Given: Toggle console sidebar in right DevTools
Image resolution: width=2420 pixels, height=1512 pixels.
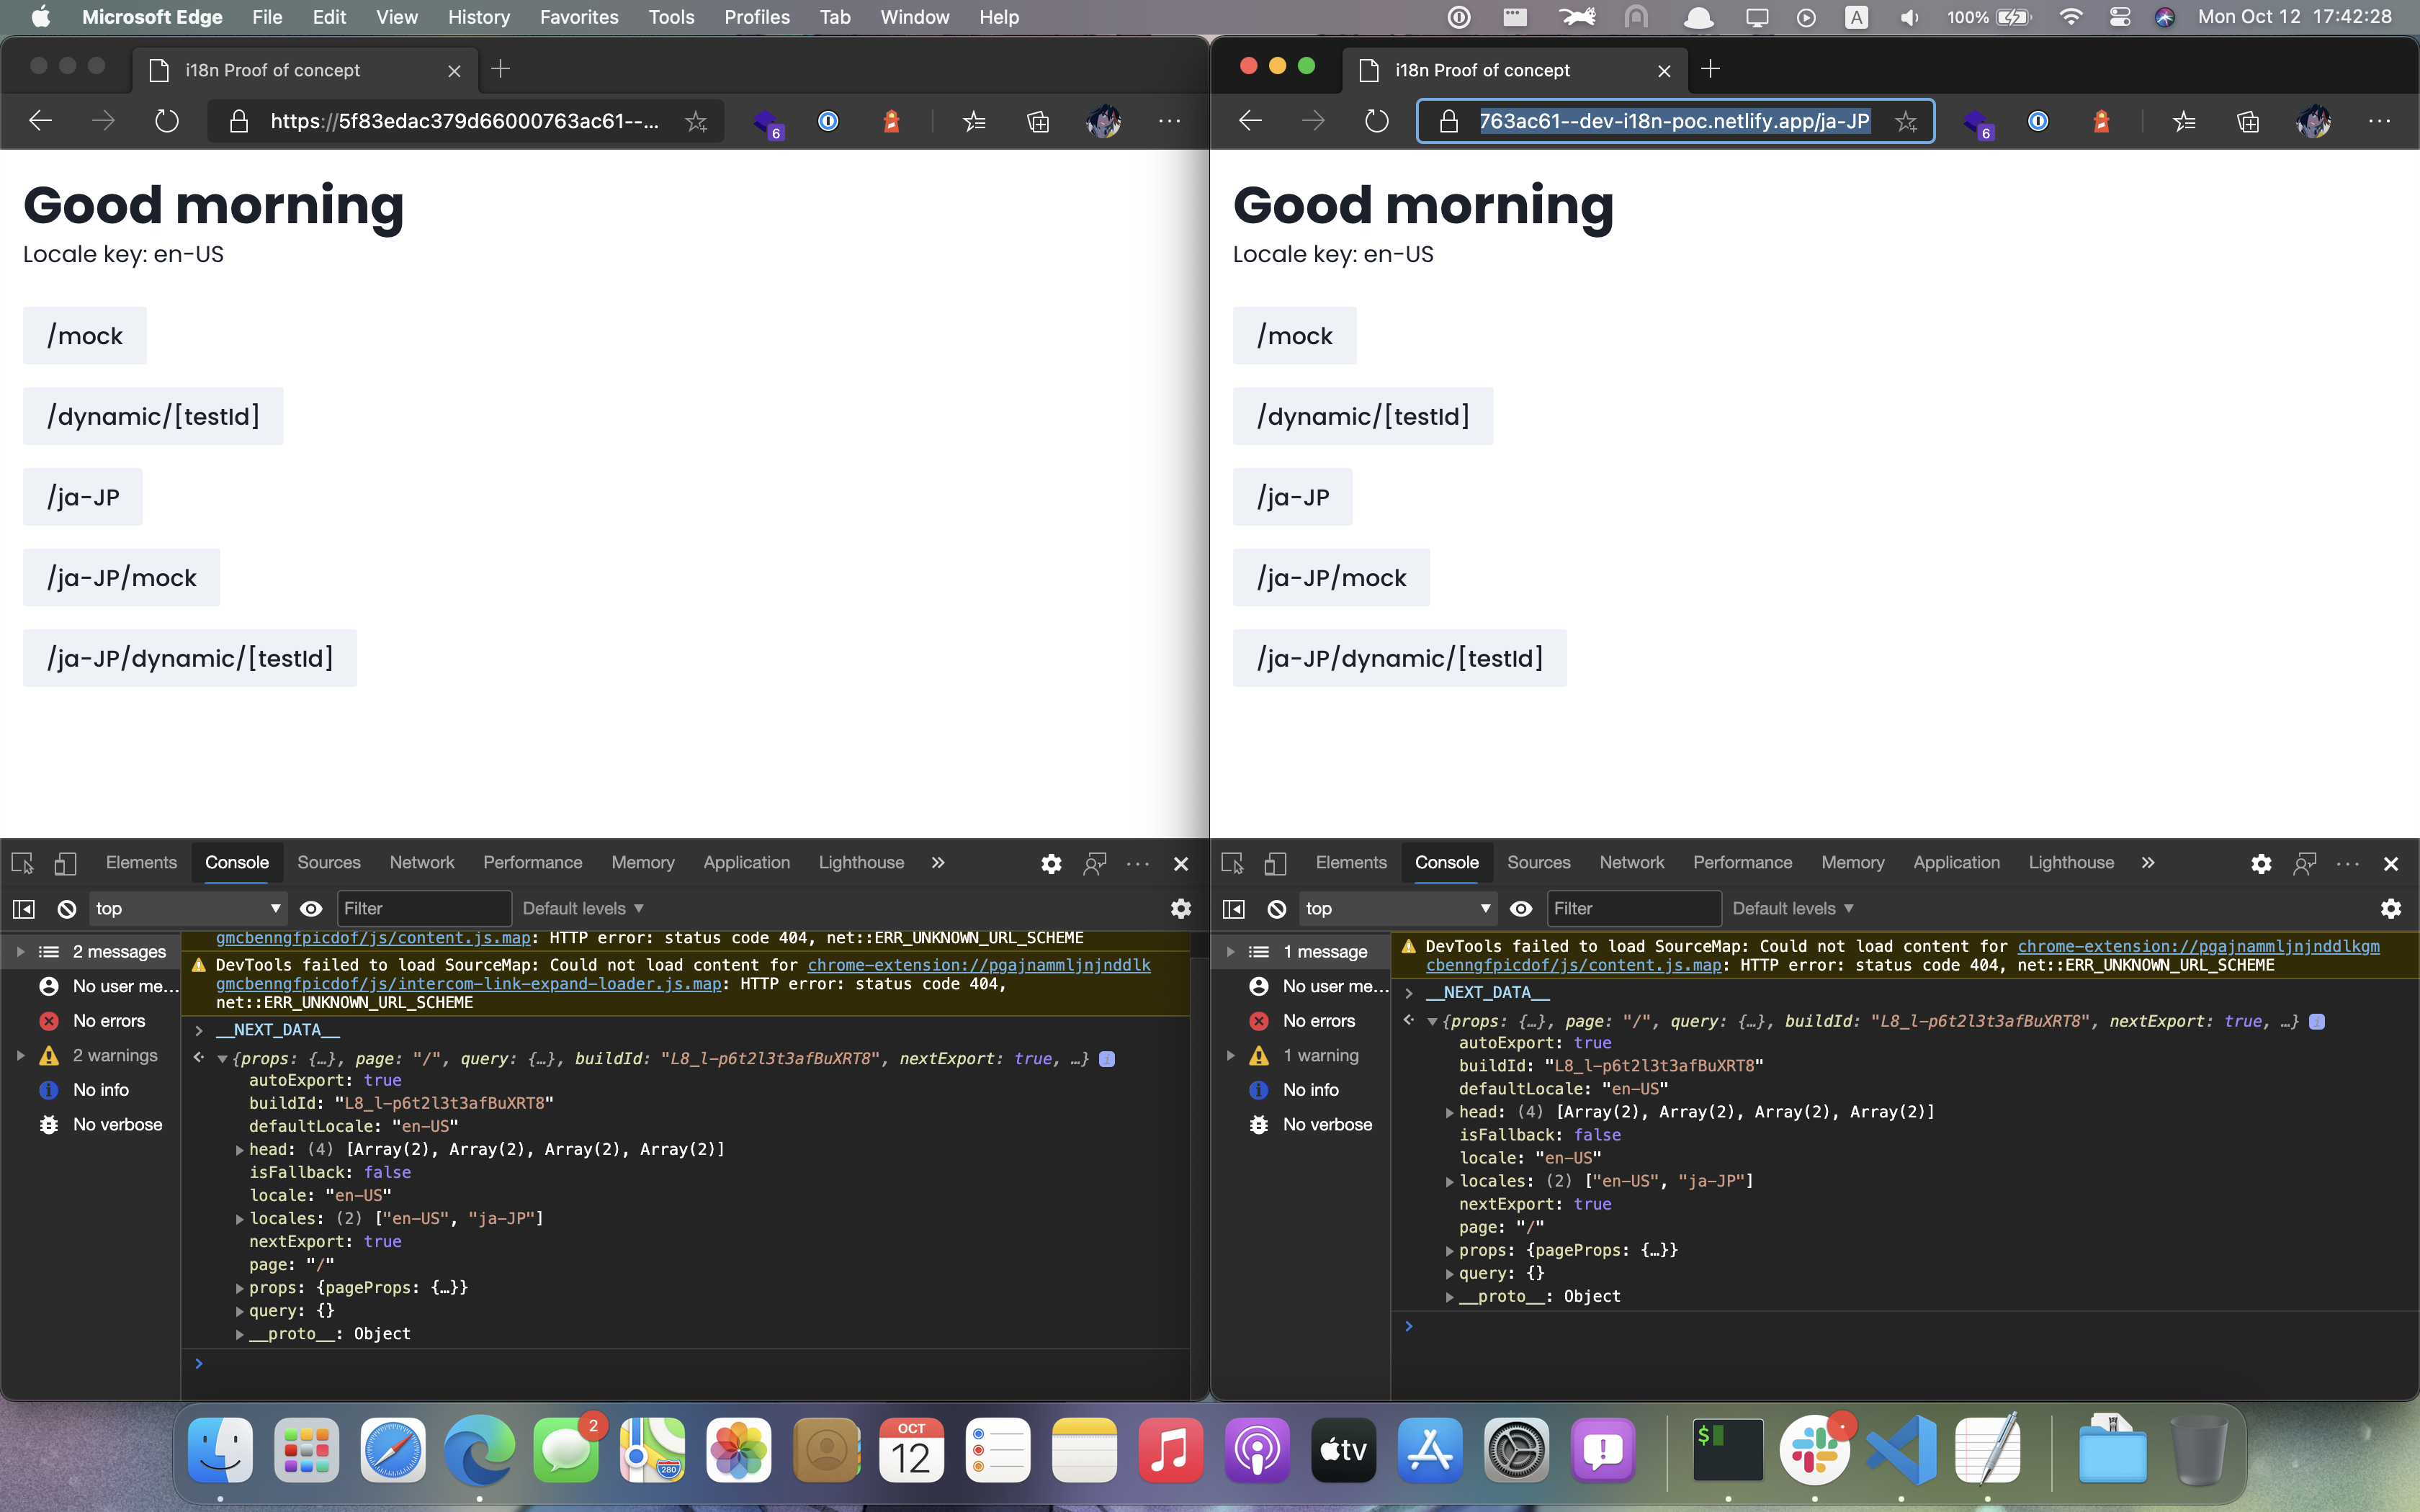Looking at the screenshot, I should pyautogui.click(x=1234, y=909).
